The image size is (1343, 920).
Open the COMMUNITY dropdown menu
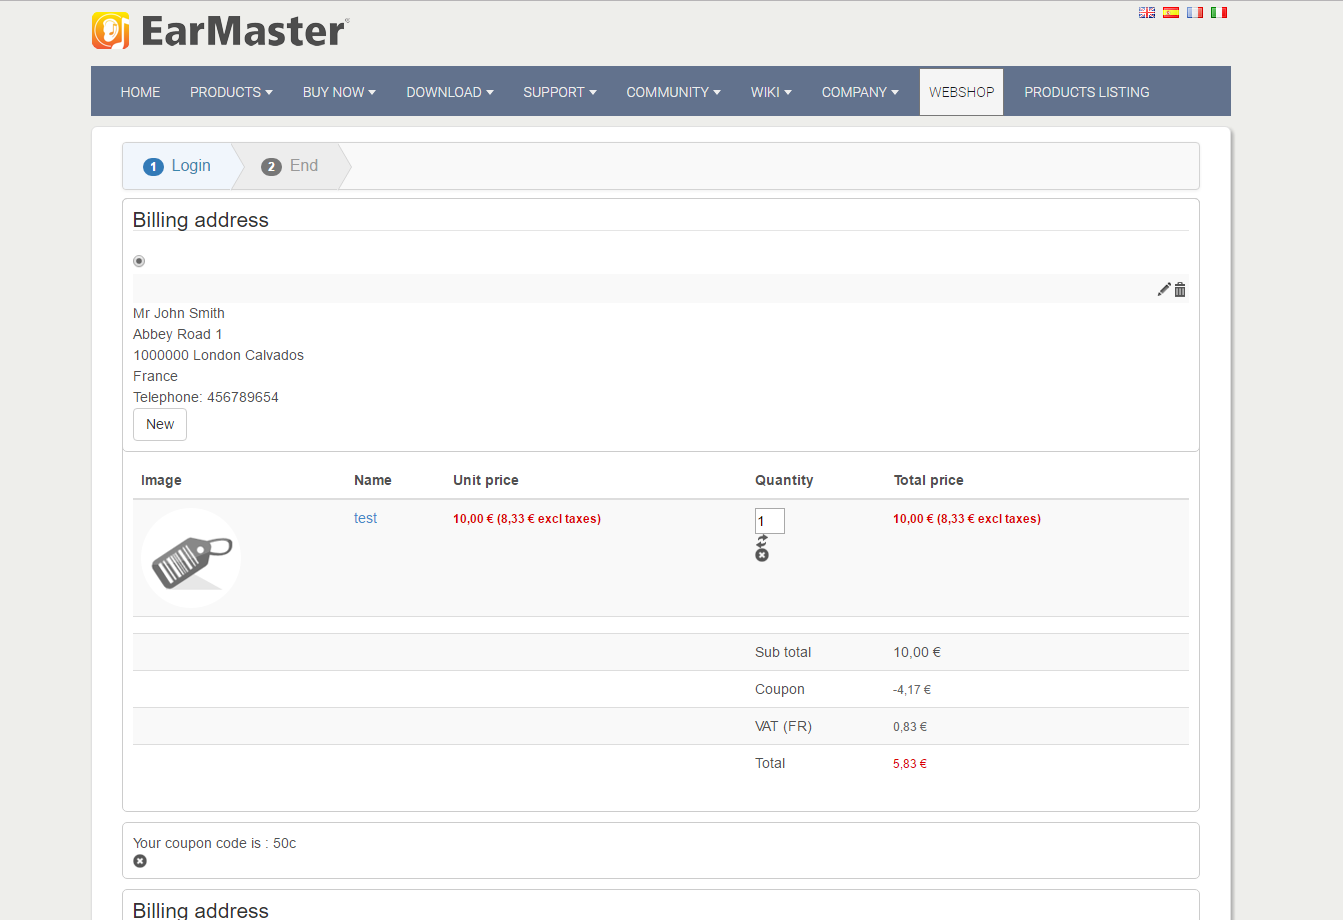[673, 92]
